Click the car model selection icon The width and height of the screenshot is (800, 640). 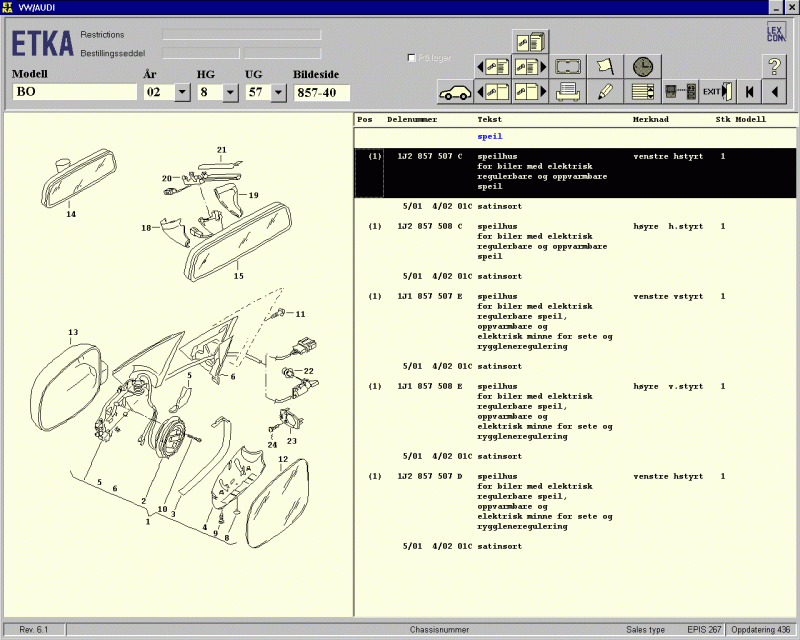point(455,92)
